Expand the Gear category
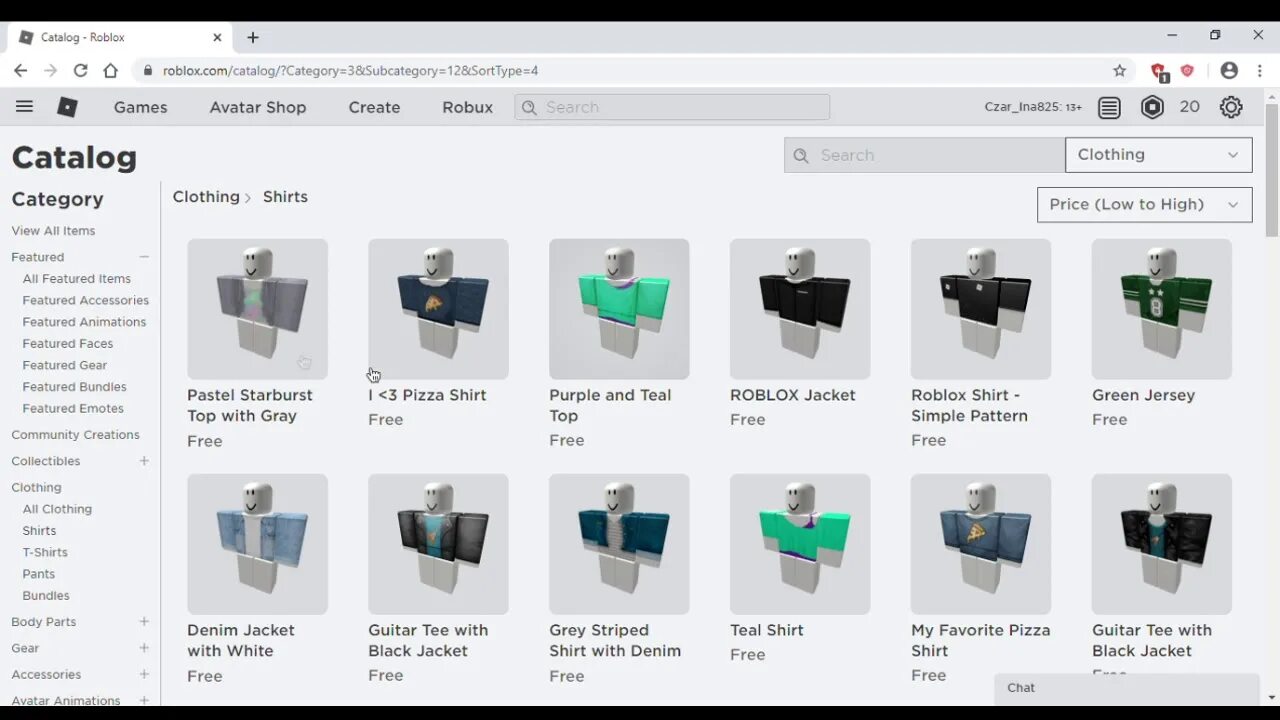The image size is (1280, 720). (144, 648)
